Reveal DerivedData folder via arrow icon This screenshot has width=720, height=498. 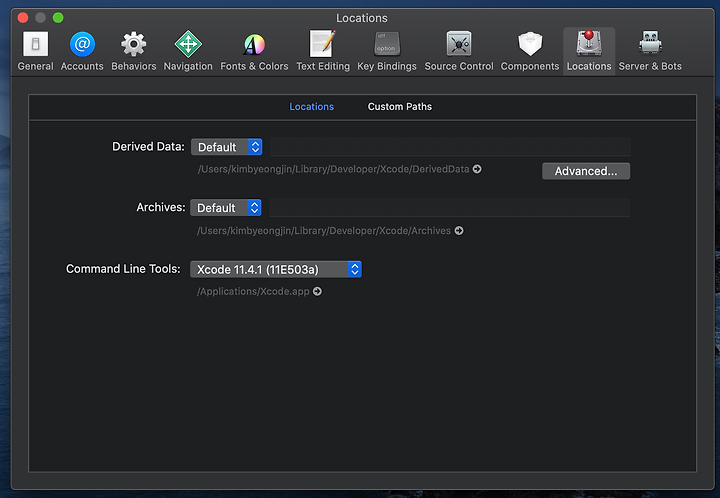(x=477, y=169)
